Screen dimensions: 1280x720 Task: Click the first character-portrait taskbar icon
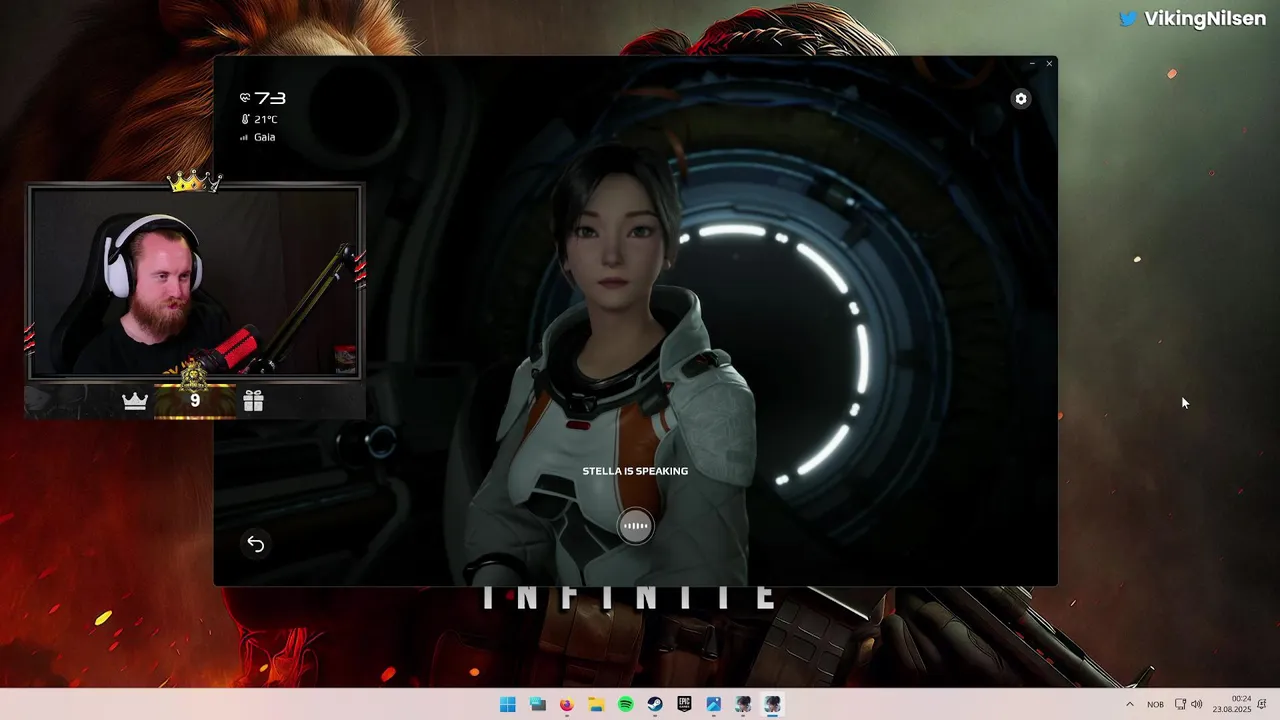[x=743, y=705]
